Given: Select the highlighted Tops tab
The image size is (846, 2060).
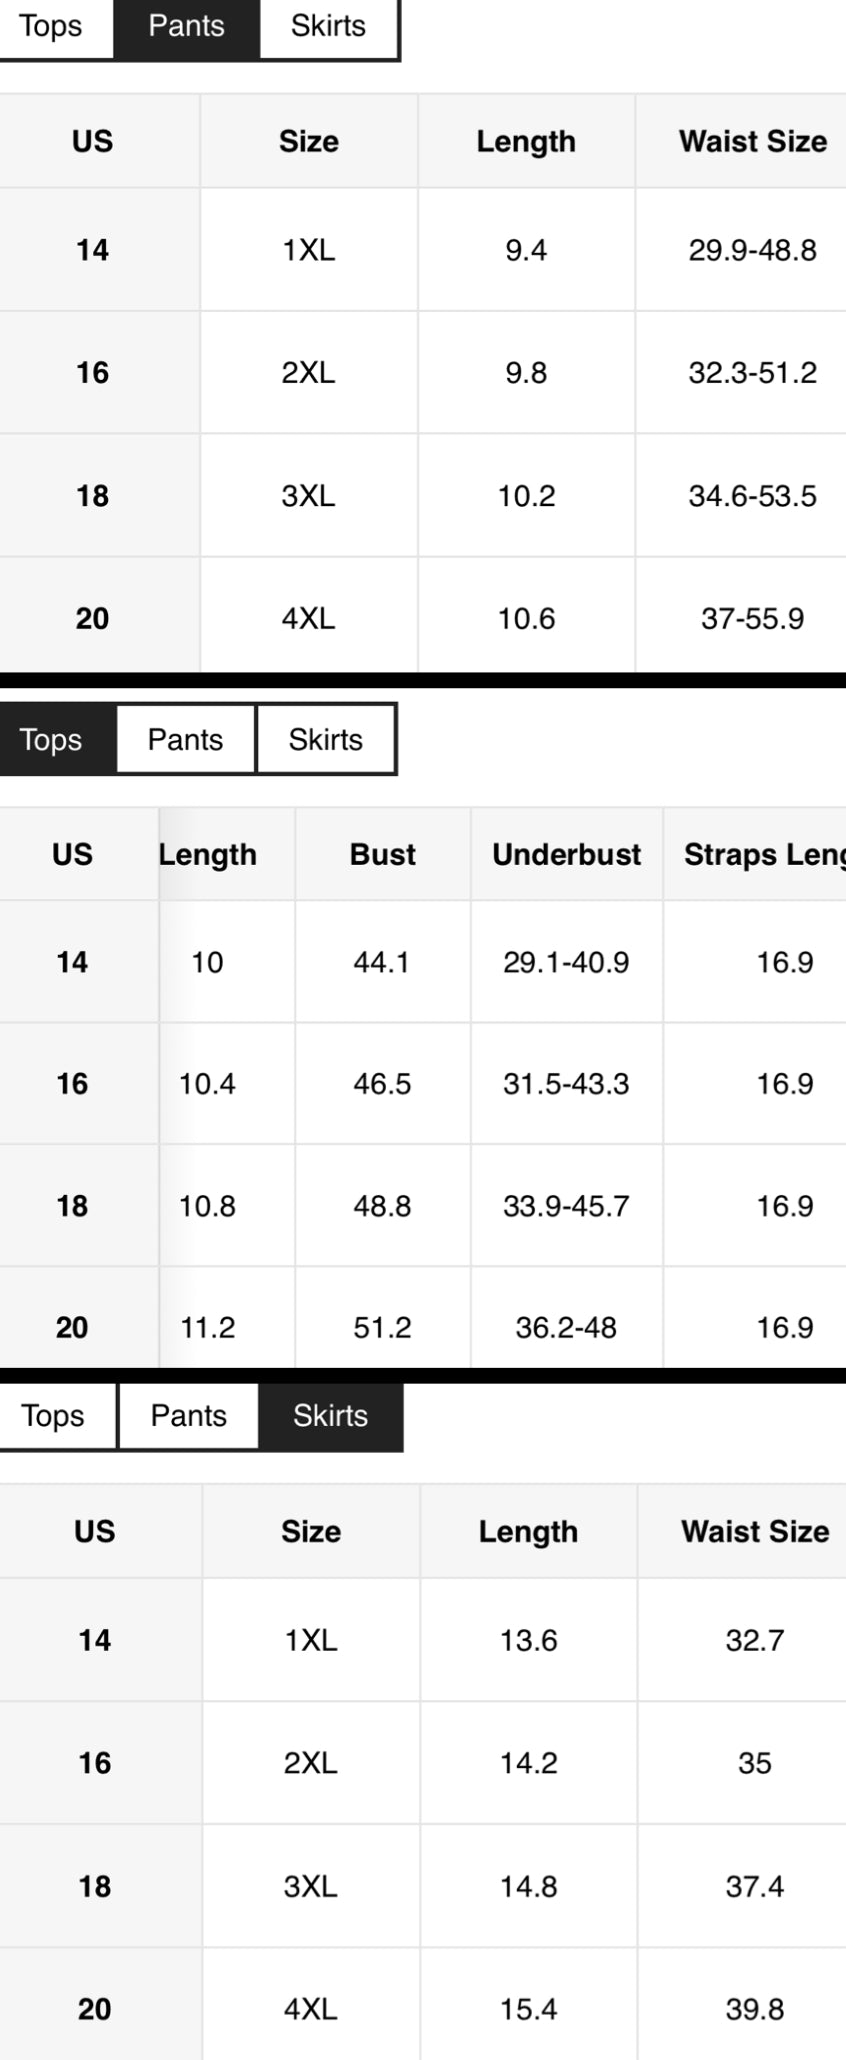Looking at the screenshot, I should point(52,740).
